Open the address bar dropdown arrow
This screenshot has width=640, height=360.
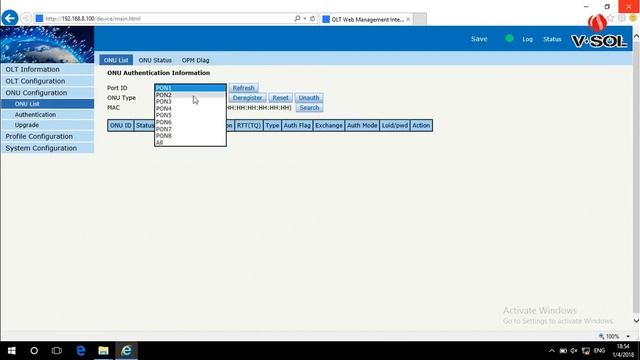pos(304,18)
